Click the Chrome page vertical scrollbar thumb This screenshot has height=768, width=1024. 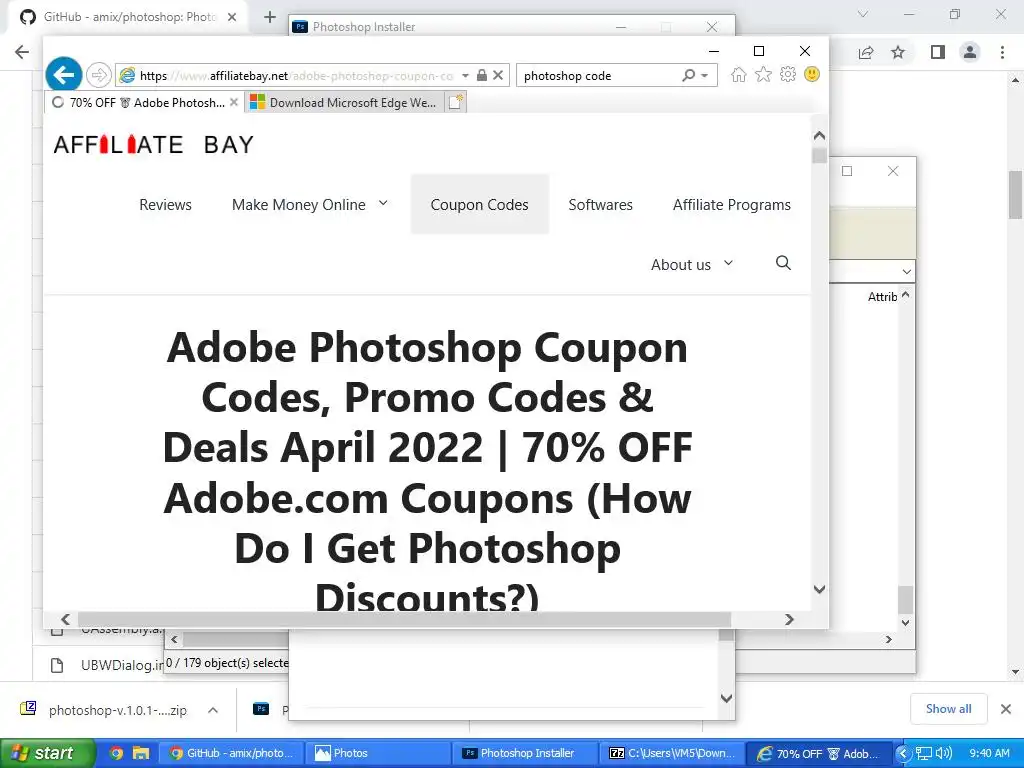(1016, 195)
